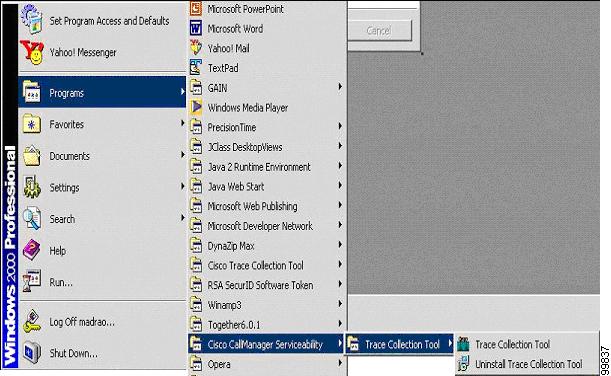Click the Microsoft Word icon
611x376 pixels.
point(196,28)
